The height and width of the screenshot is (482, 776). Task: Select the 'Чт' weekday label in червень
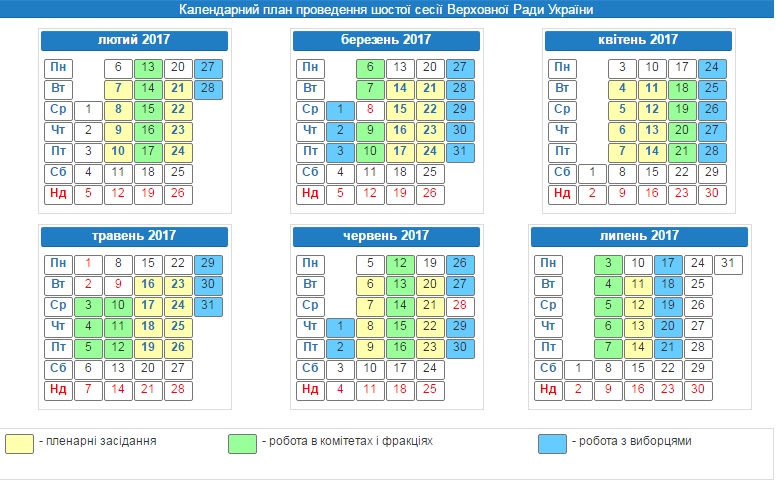click(x=310, y=328)
